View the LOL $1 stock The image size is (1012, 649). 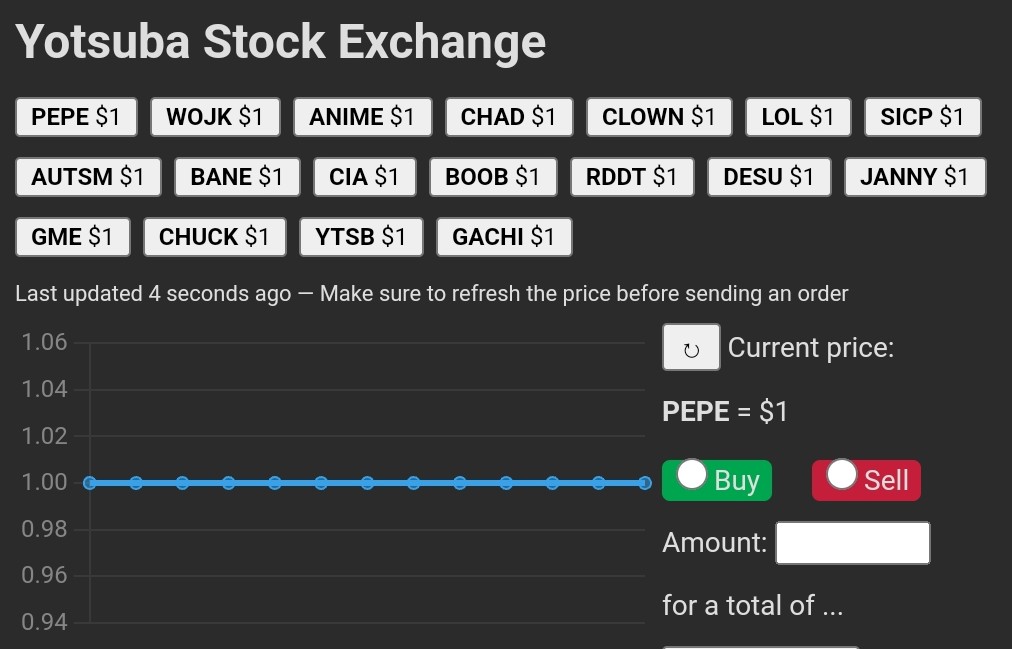(798, 117)
